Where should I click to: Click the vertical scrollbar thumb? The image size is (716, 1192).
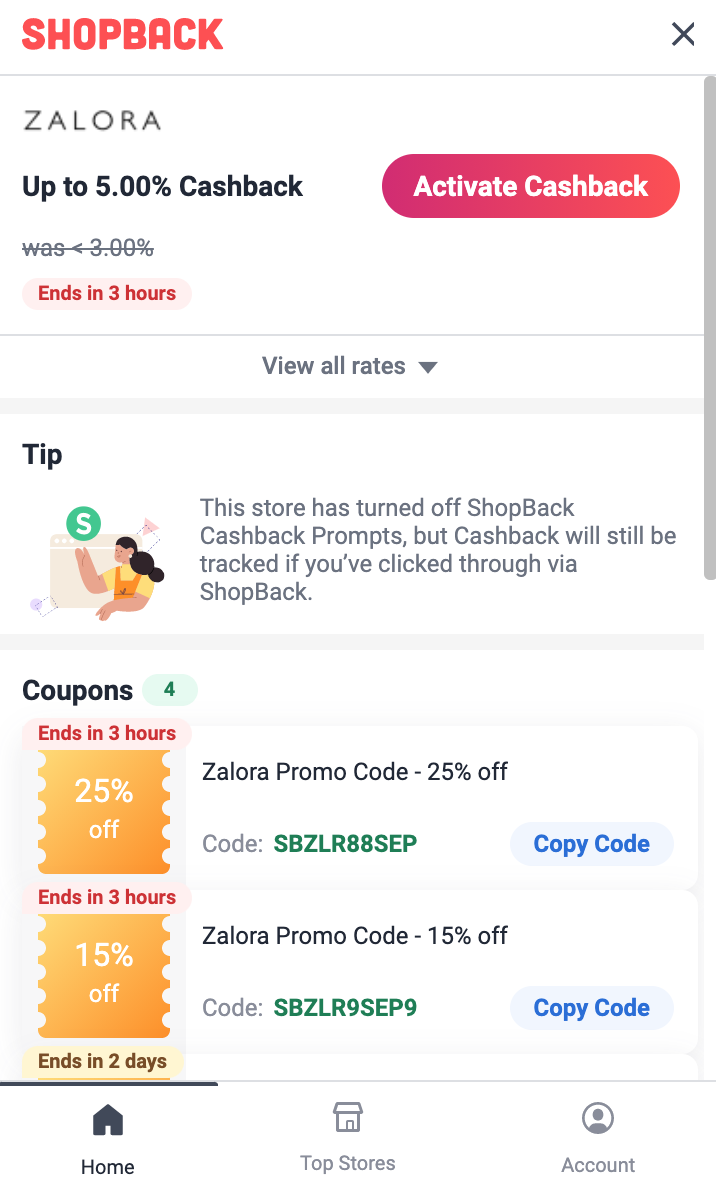click(x=710, y=330)
